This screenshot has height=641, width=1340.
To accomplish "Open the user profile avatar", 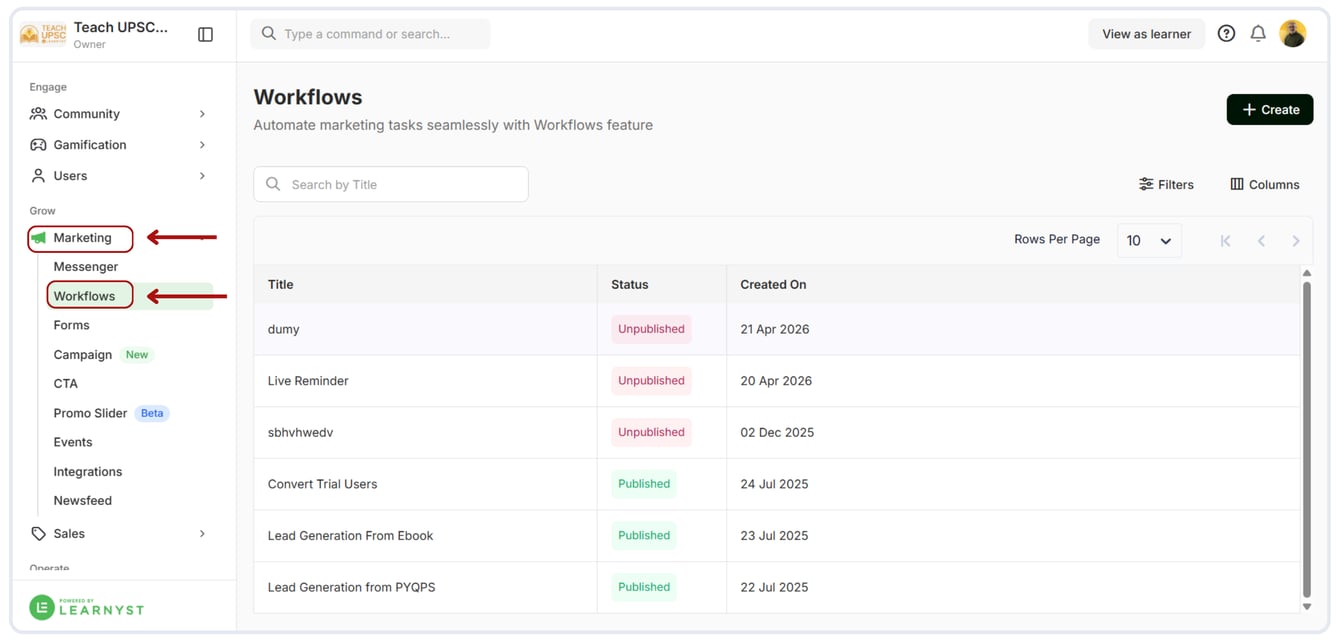I will point(1293,34).
